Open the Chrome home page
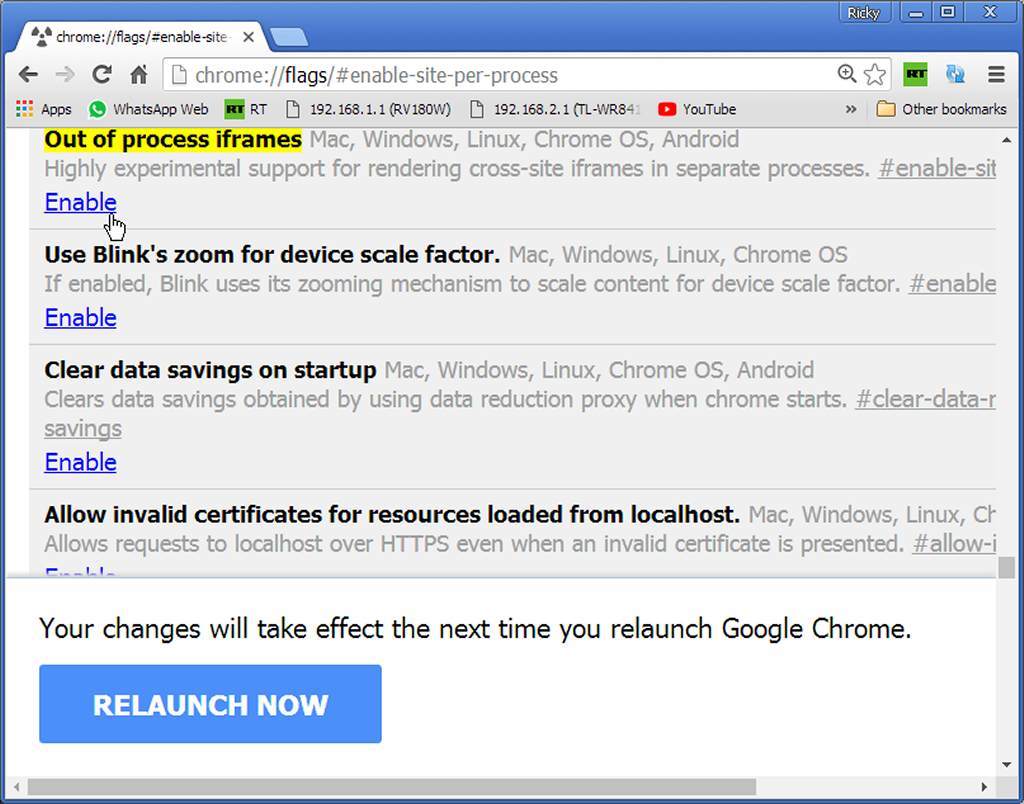This screenshot has width=1024, height=804. tap(140, 74)
